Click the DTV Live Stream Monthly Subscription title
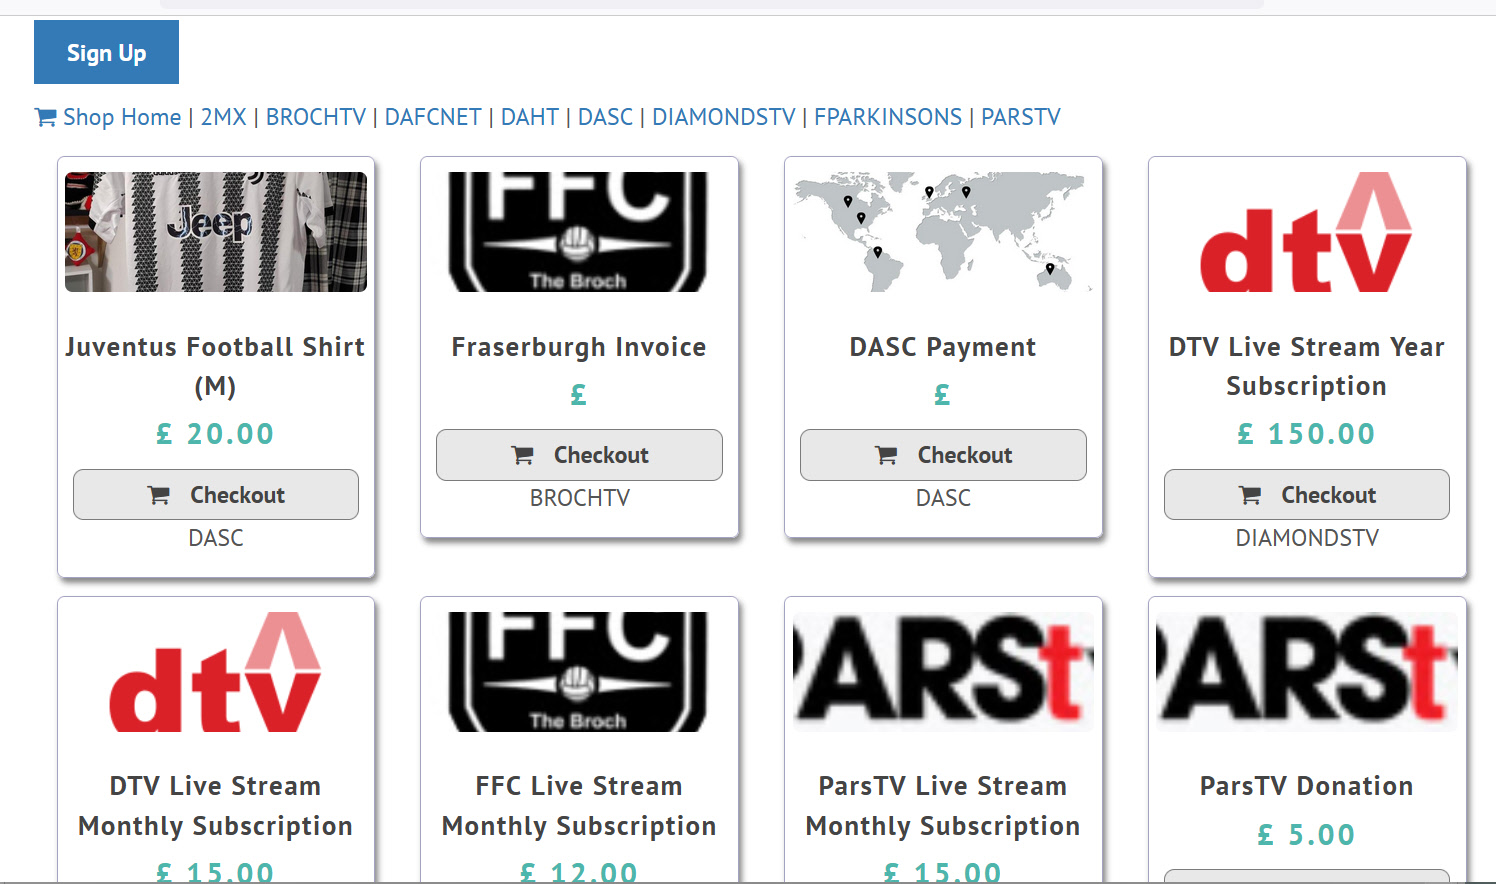This screenshot has height=884, width=1496. point(216,806)
